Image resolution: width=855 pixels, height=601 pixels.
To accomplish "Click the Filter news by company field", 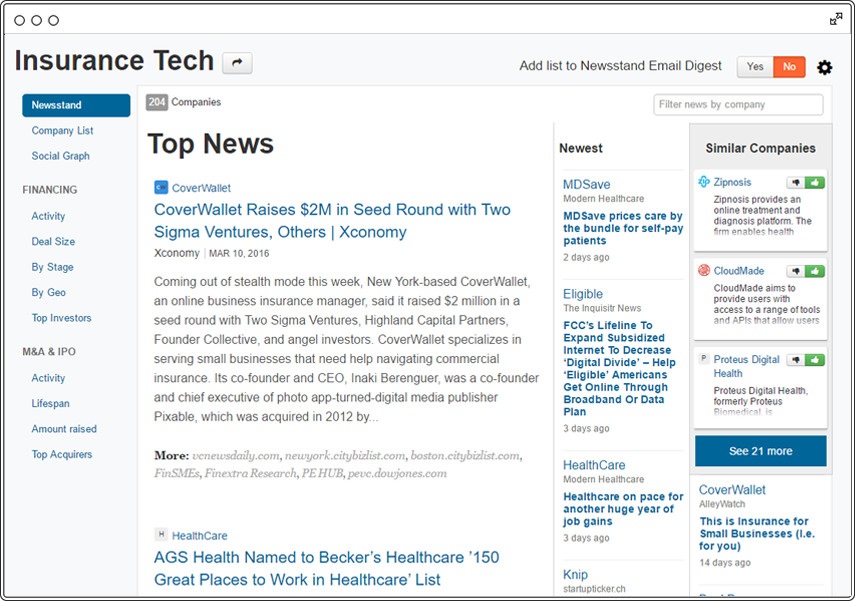I will tap(738, 104).
